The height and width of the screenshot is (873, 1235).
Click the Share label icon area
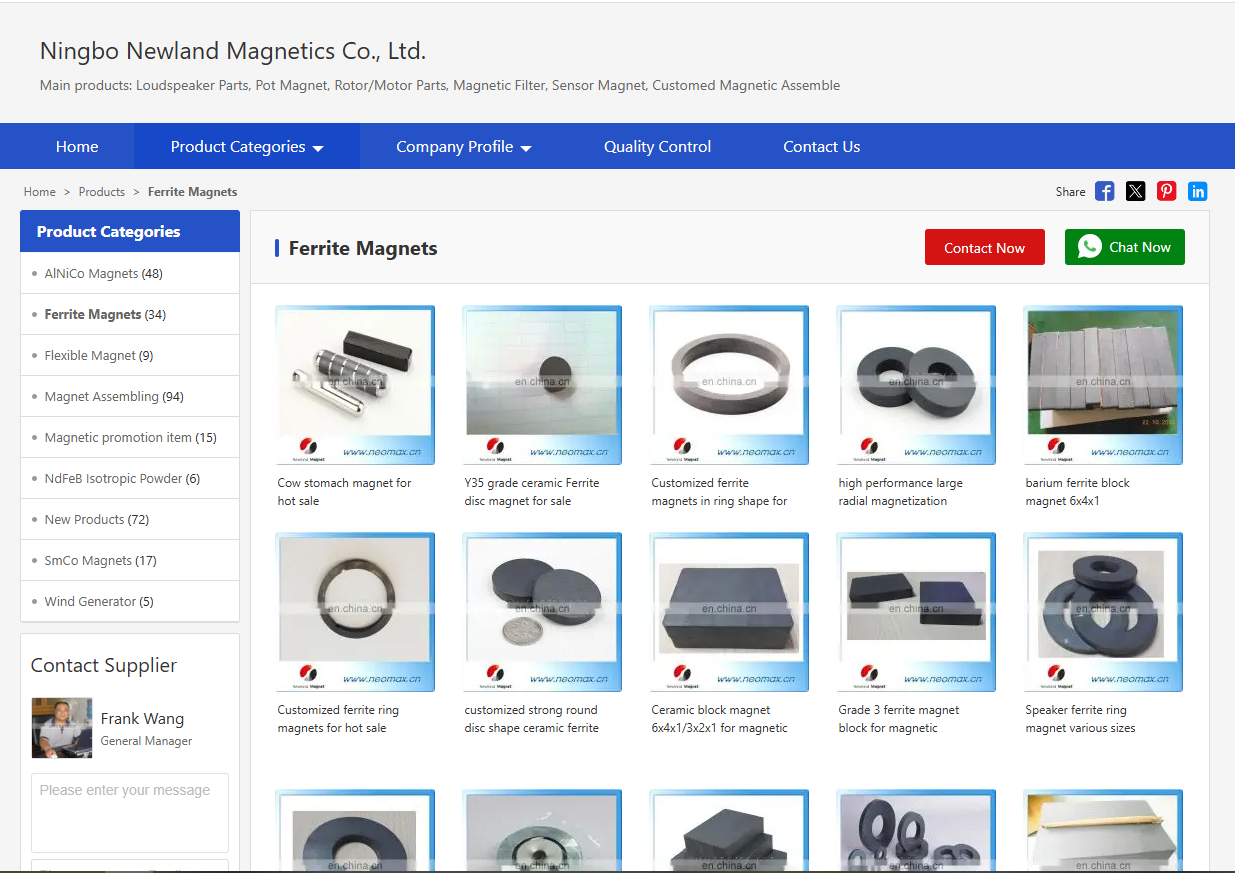1070,191
